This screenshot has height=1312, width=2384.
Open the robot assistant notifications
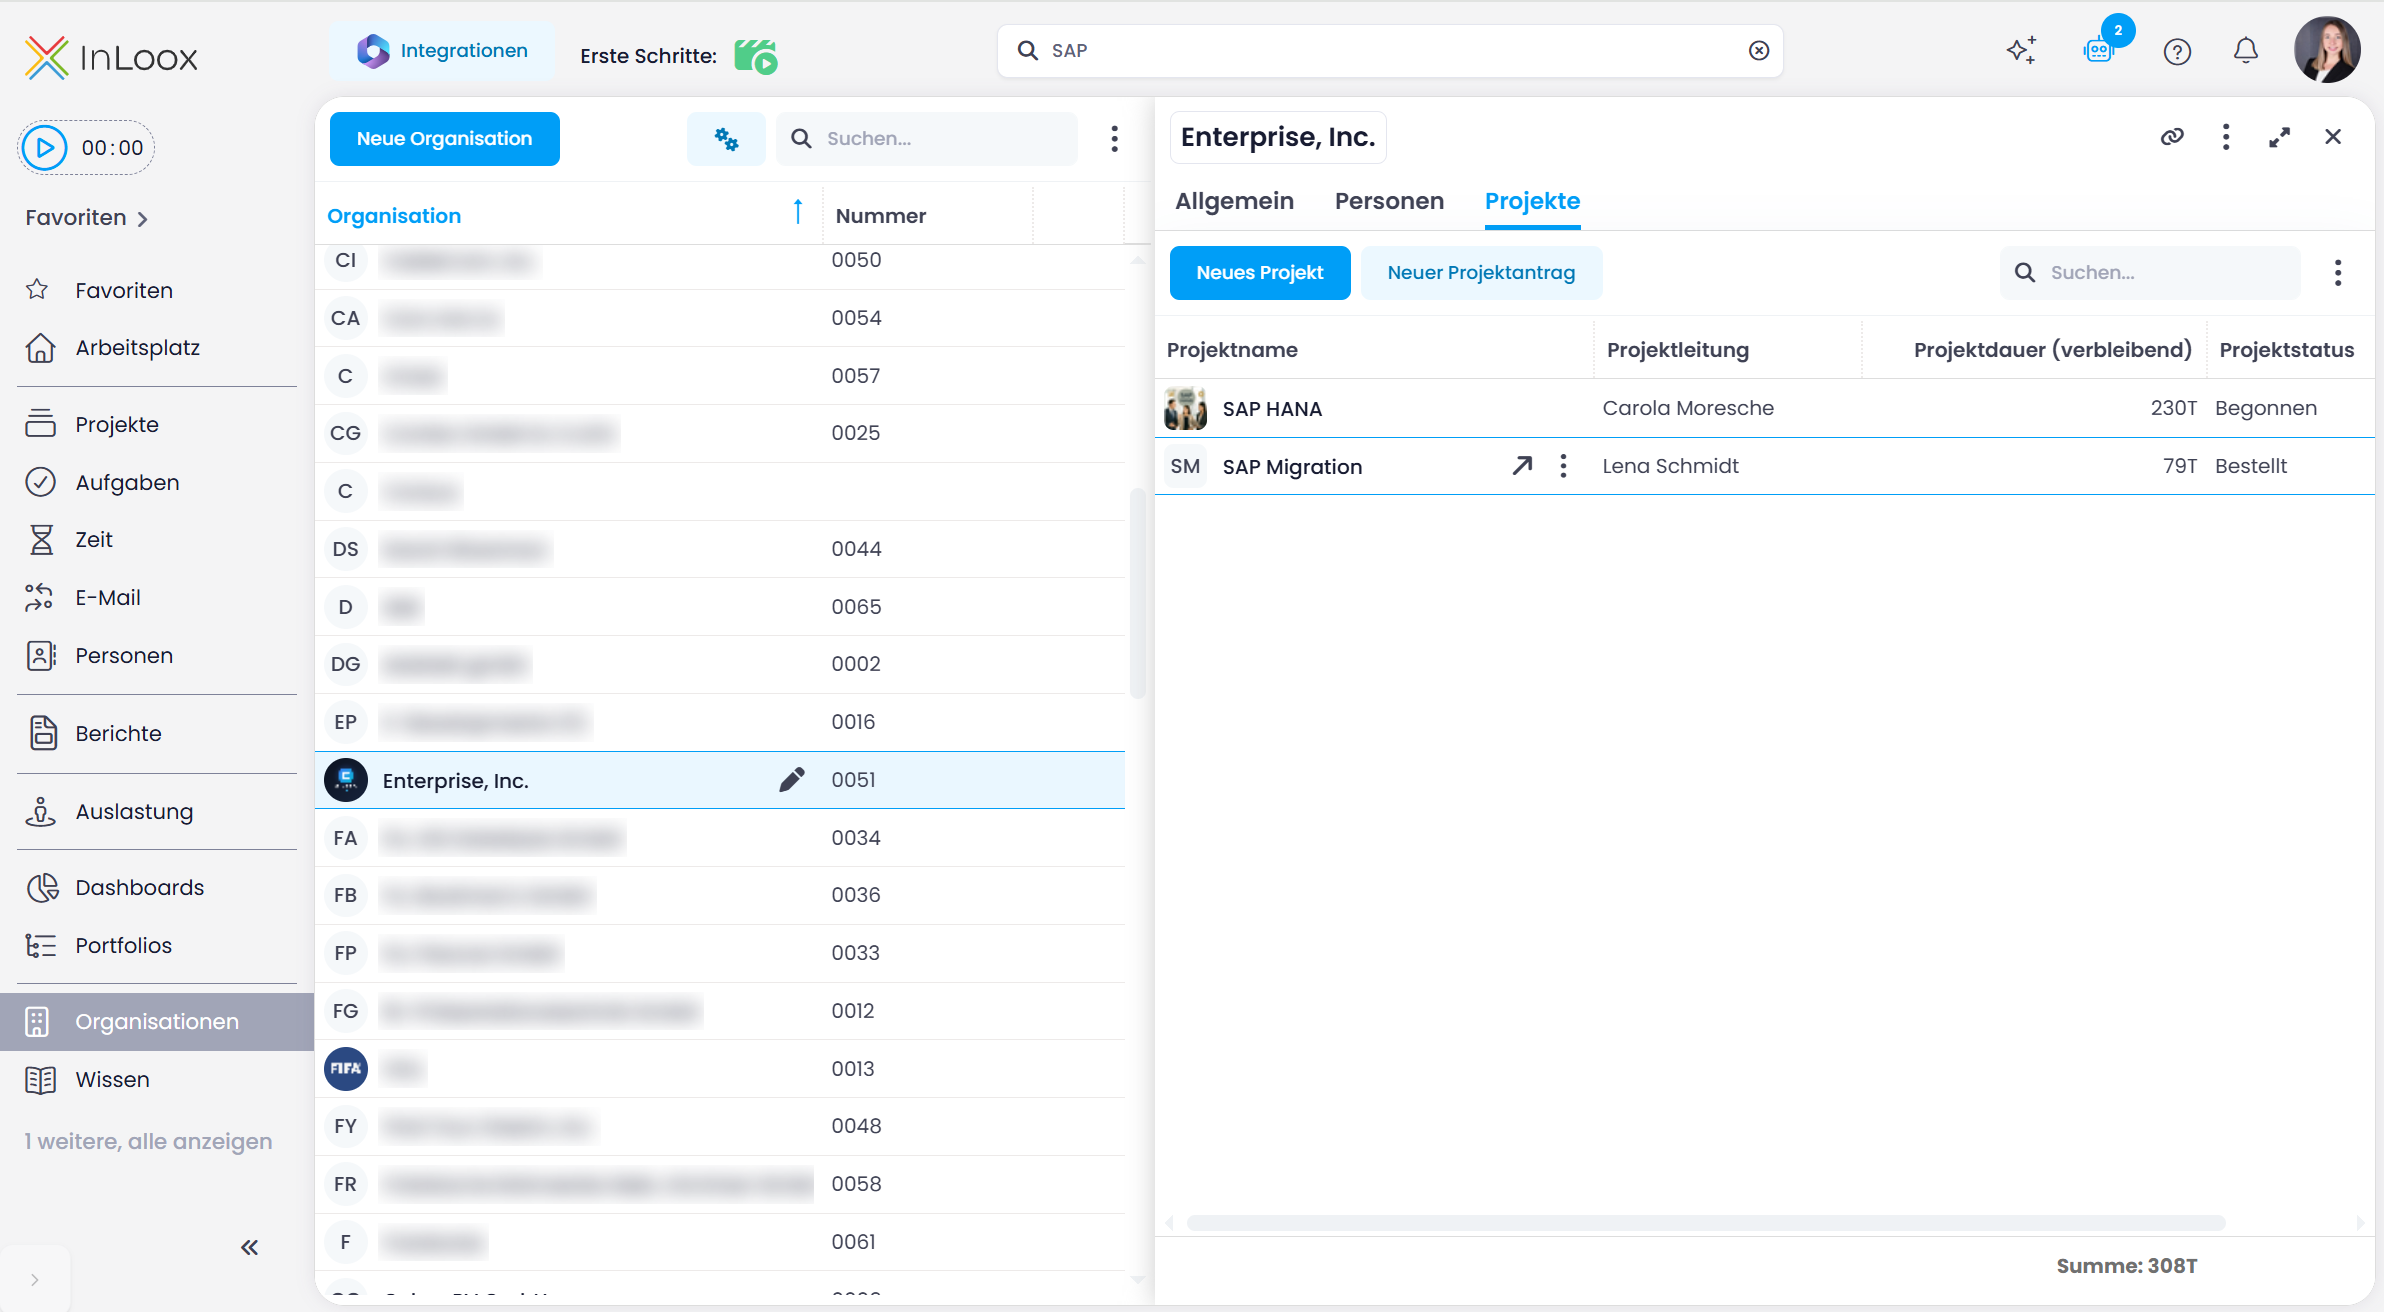tap(2099, 49)
